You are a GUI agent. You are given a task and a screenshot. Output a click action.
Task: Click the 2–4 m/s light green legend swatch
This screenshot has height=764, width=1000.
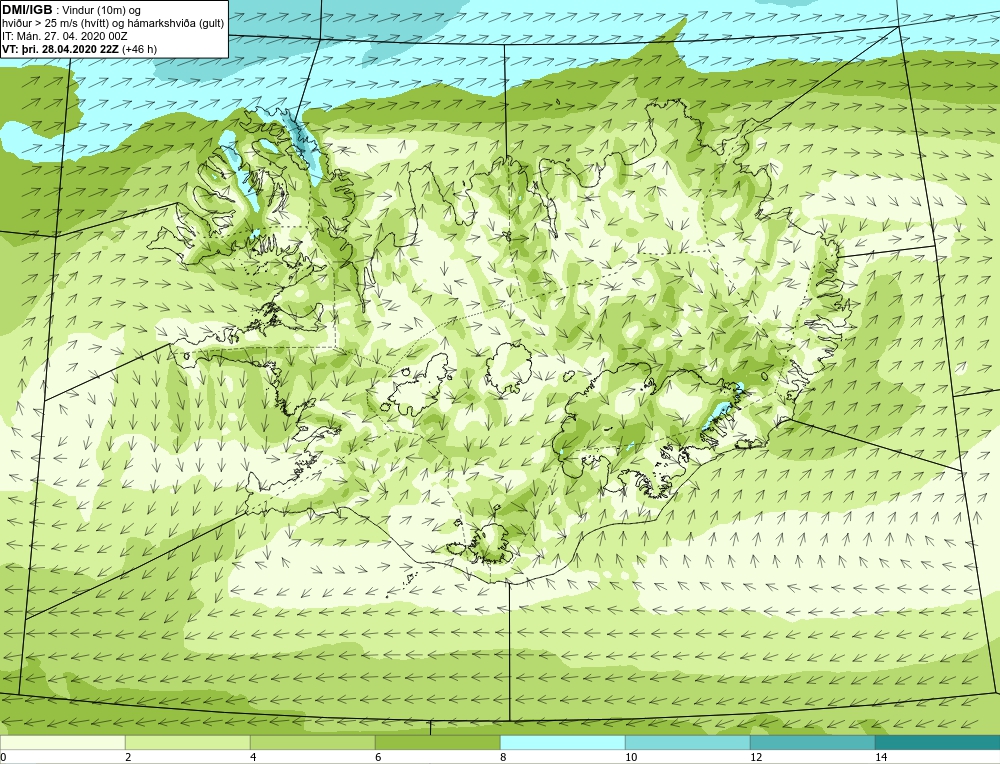[188, 742]
